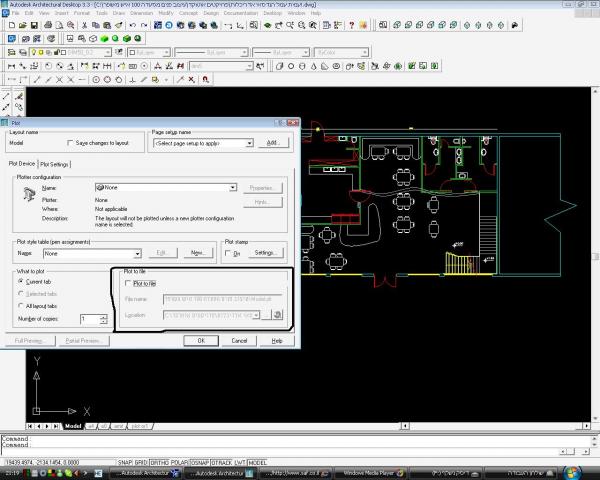This screenshot has width=600, height=480.
Task: Click the Plot printer icon in toolbar
Action: pos(48,25)
